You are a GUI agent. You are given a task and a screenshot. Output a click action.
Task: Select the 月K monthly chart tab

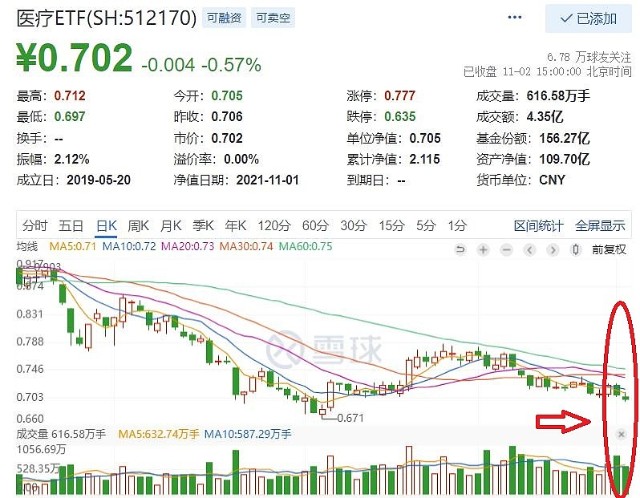pos(171,225)
